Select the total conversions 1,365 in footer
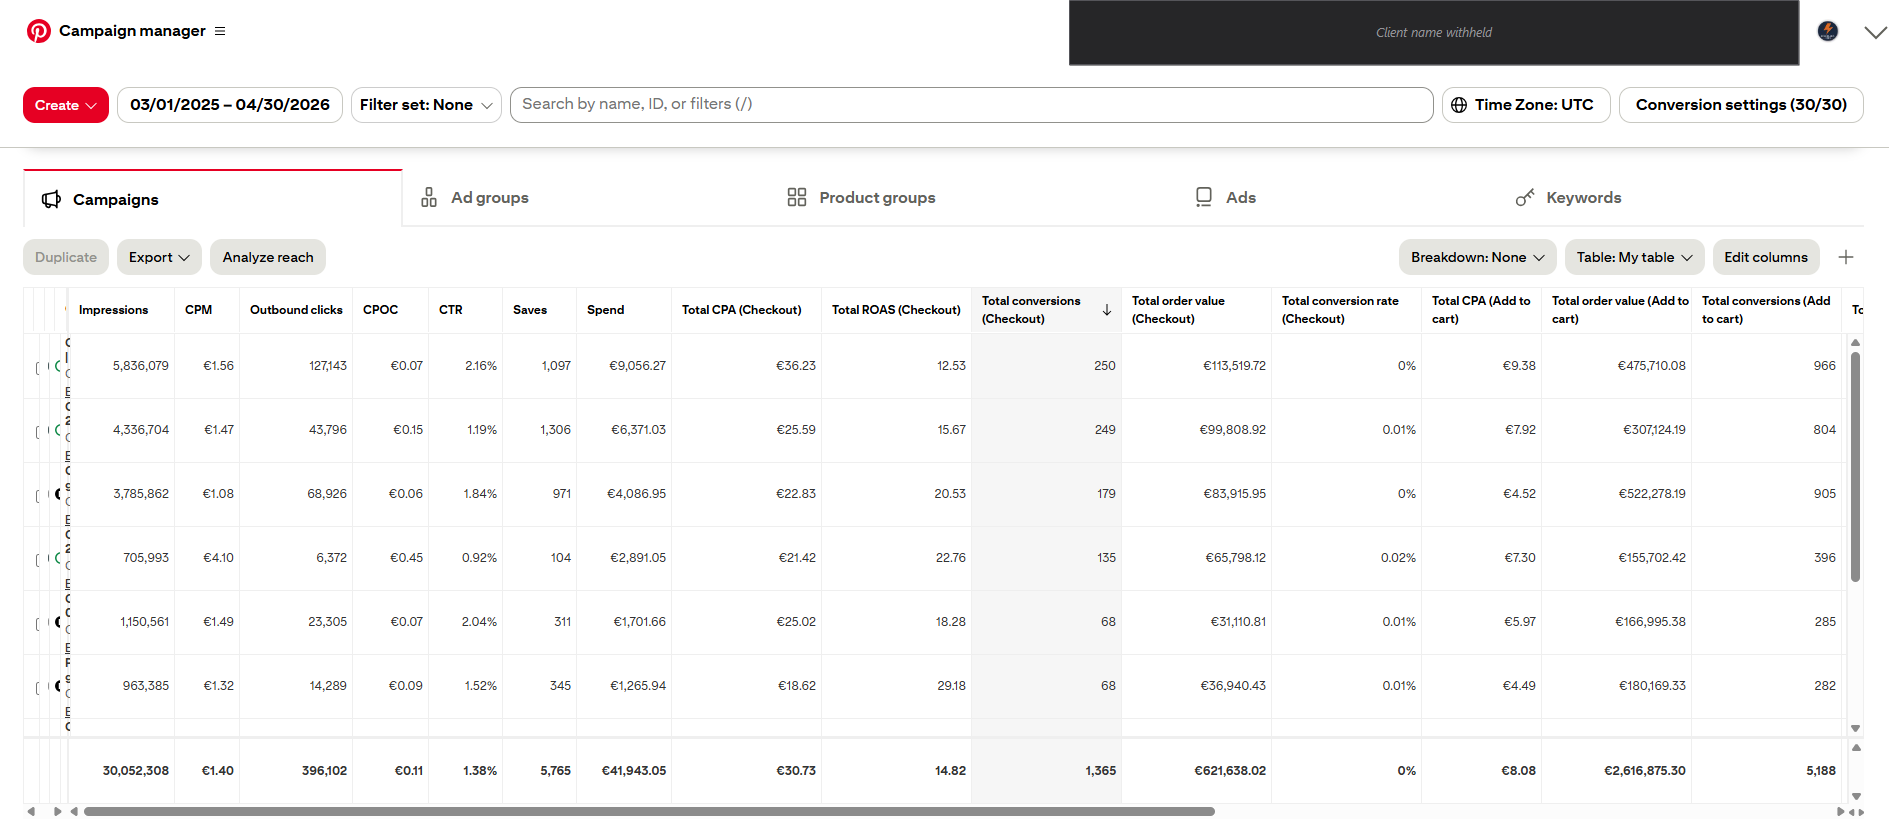The height and width of the screenshot is (831, 1889). coord(1101,771)
